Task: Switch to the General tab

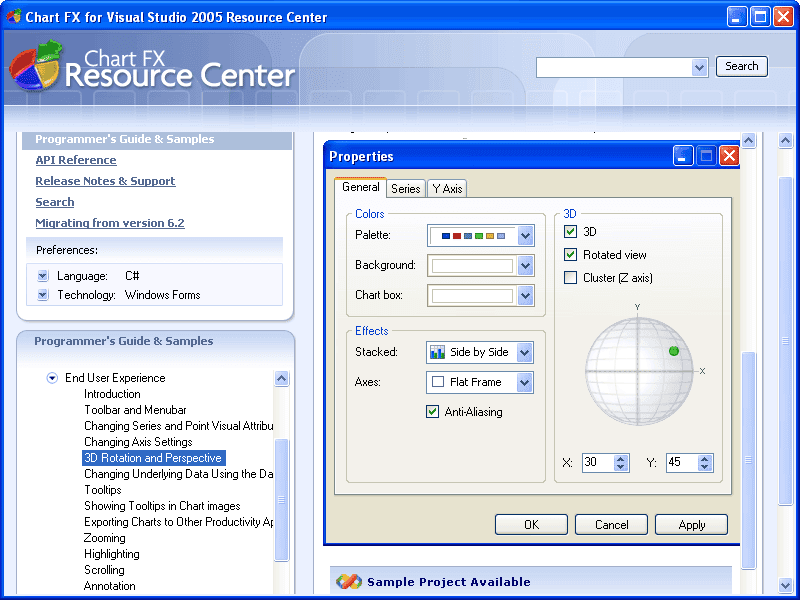Action: (x=361, y=187)
